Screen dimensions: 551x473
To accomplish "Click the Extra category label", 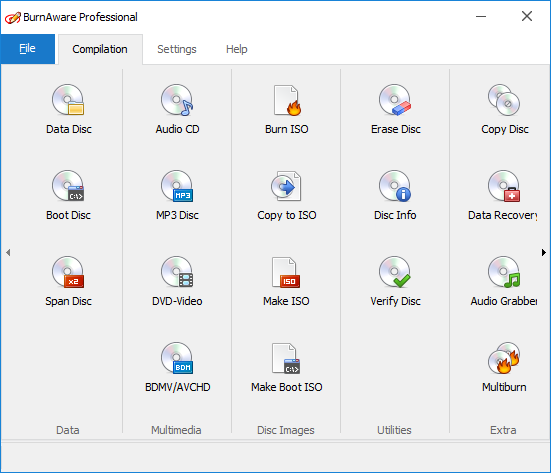I will [503, 430].
